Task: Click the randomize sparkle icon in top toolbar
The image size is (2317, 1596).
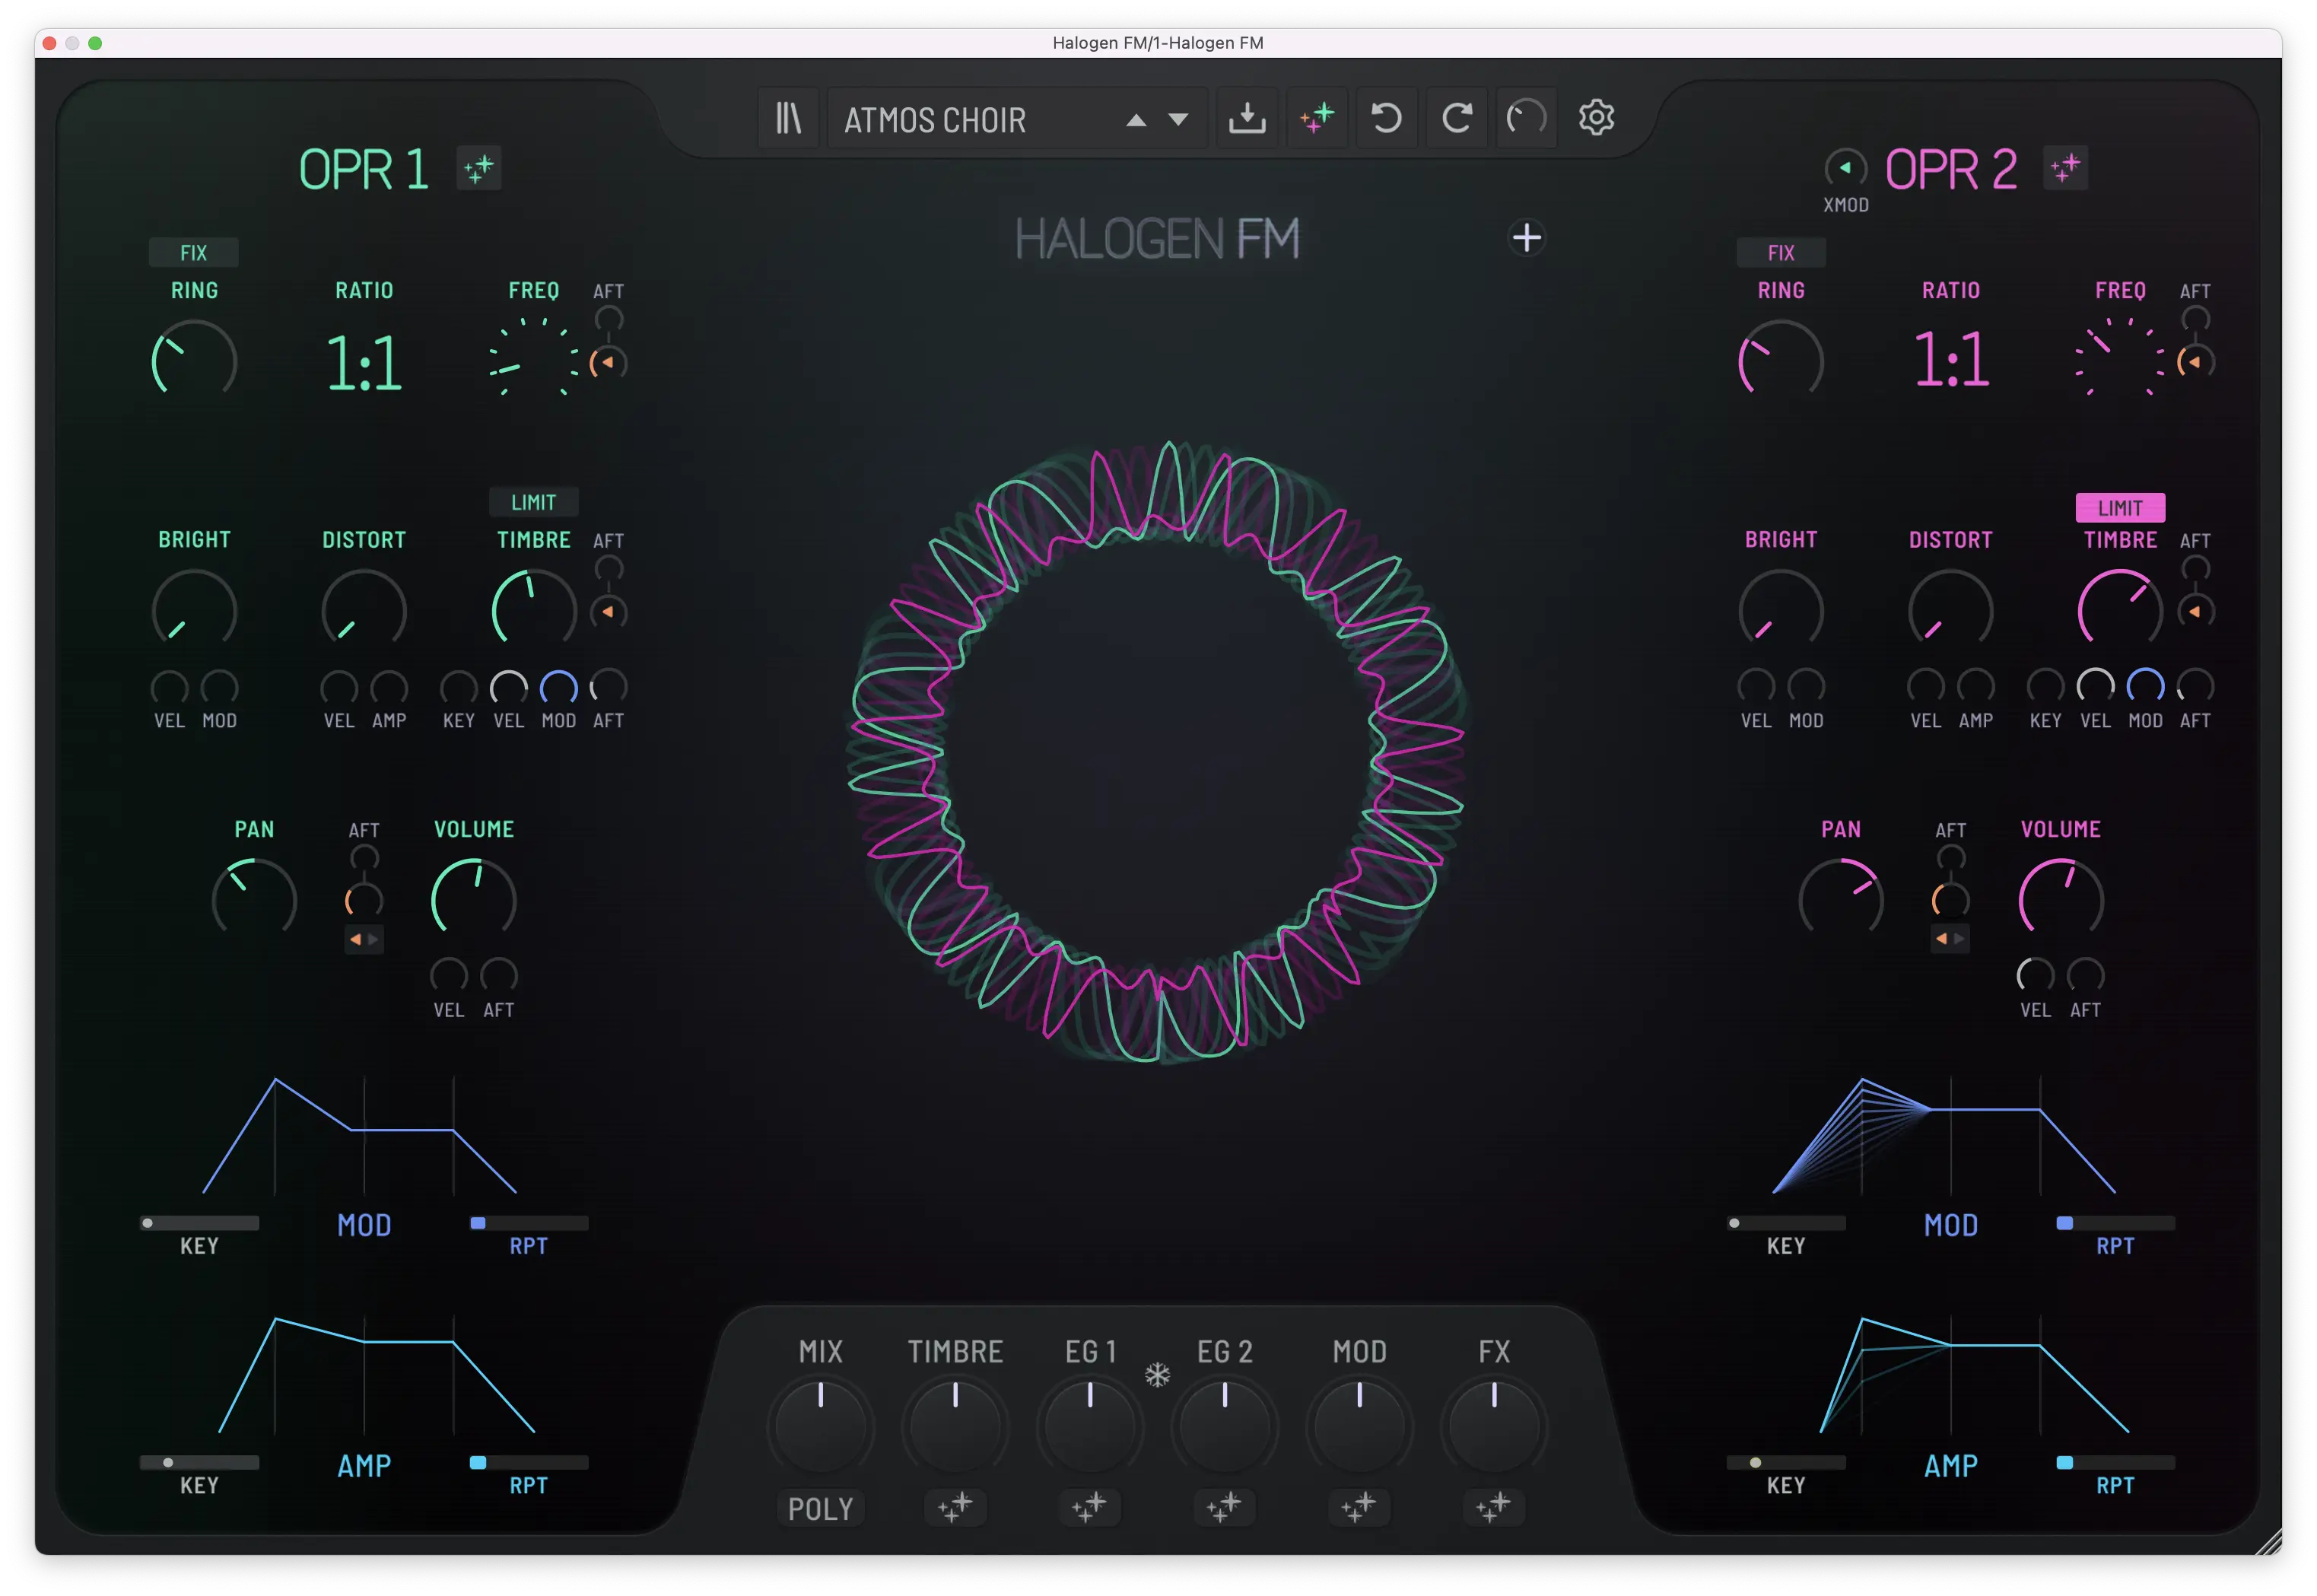Action: (1317, 118)
